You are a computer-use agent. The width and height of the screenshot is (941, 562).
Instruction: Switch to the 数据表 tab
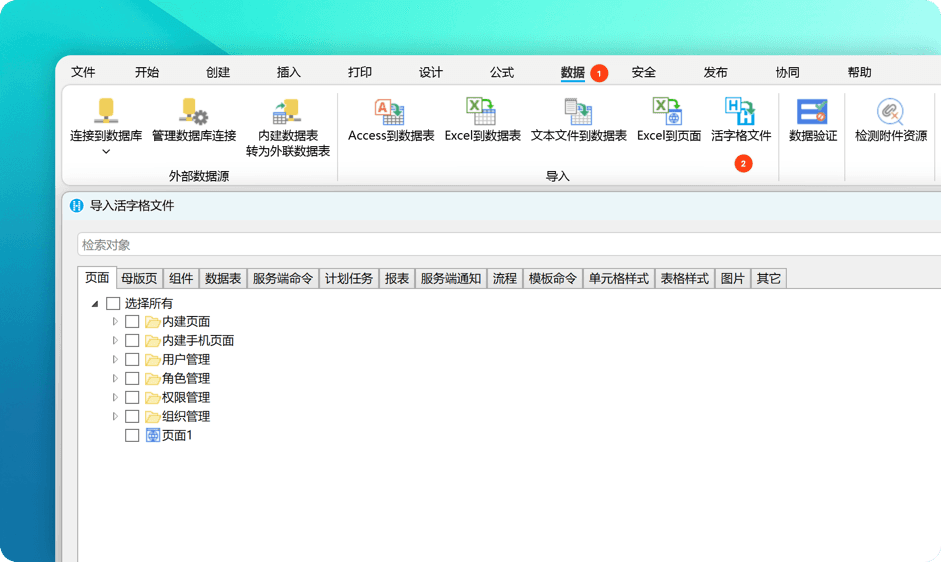[223, 279]
